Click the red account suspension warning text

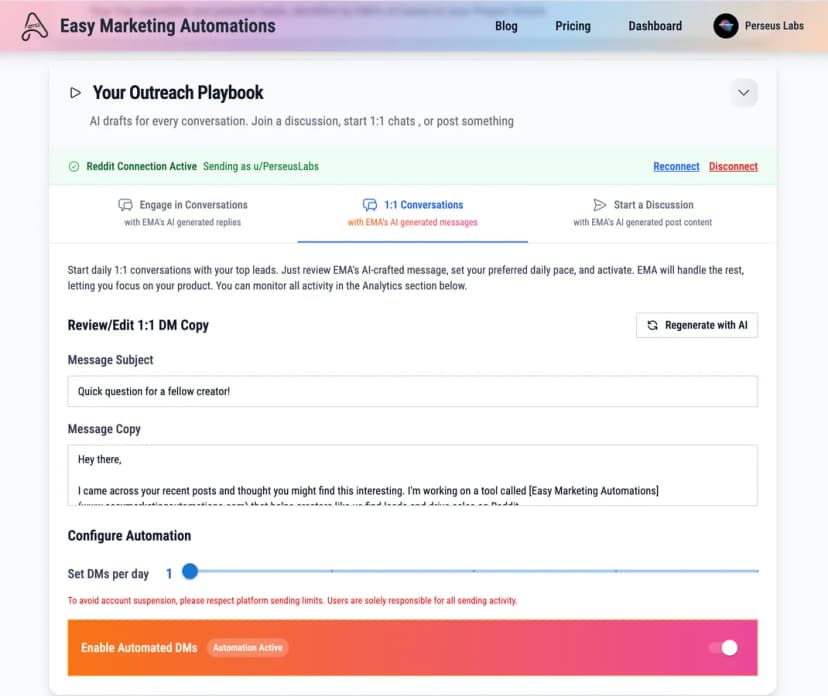pyautogui.click(x=292, y=600)
